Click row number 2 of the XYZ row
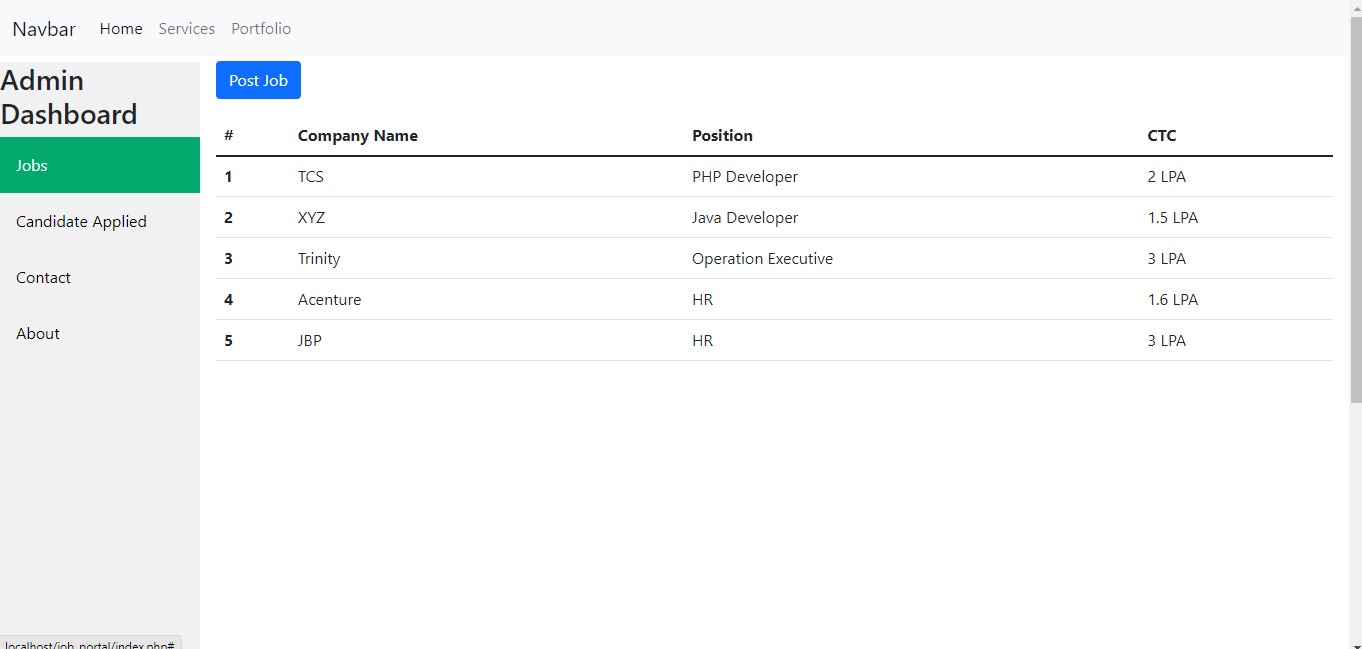This screenshot has height=649, width=1362. pyautogui.click(x=228, y=218)
